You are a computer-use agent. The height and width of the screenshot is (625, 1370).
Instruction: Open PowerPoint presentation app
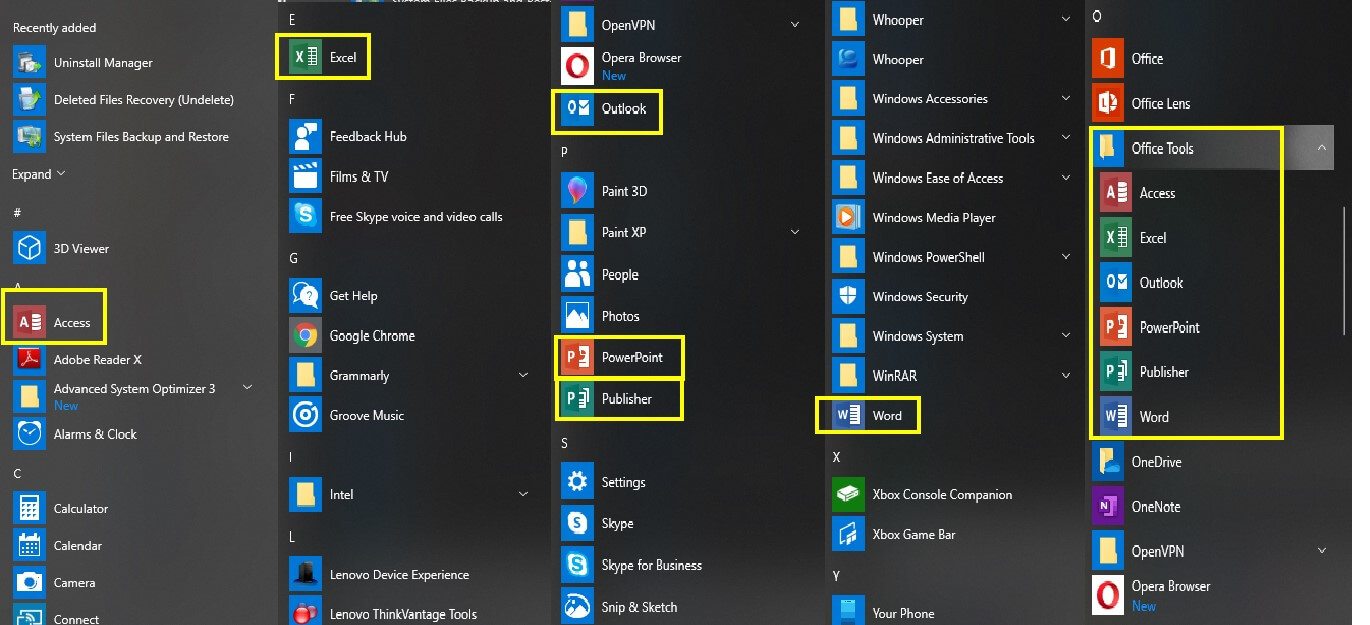pos(619,356)
